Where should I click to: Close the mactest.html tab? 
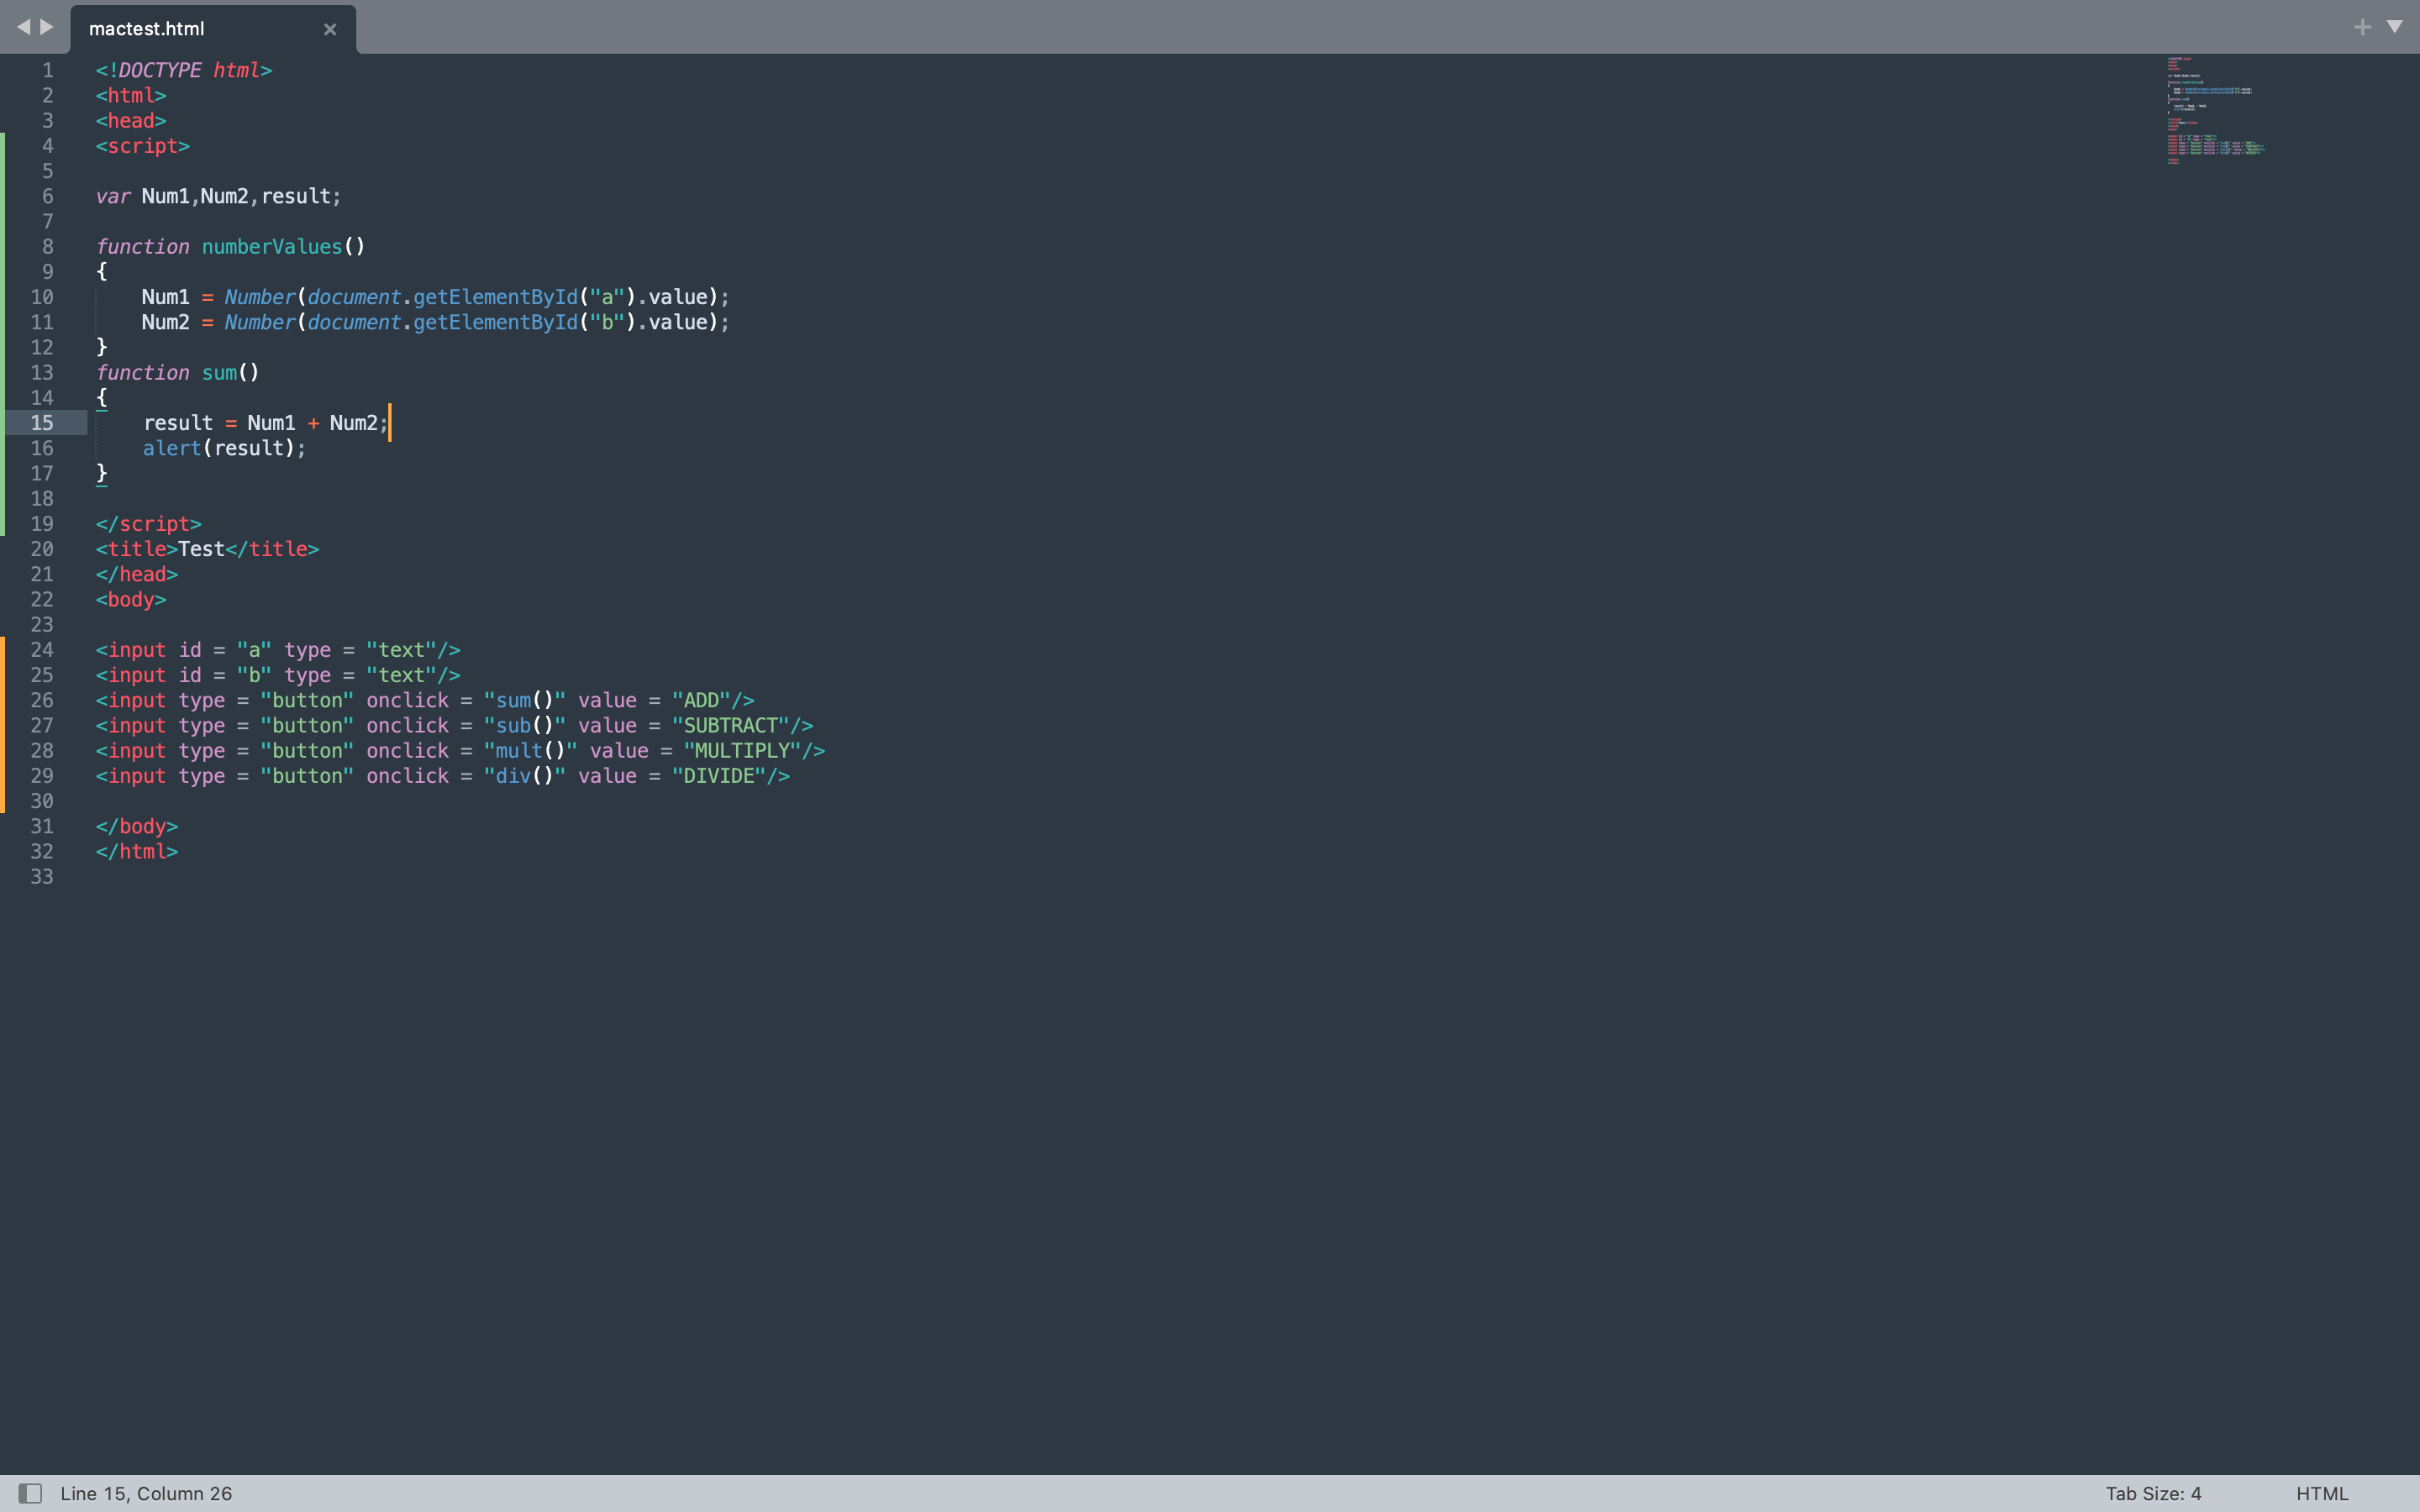[x=330, y=29]
